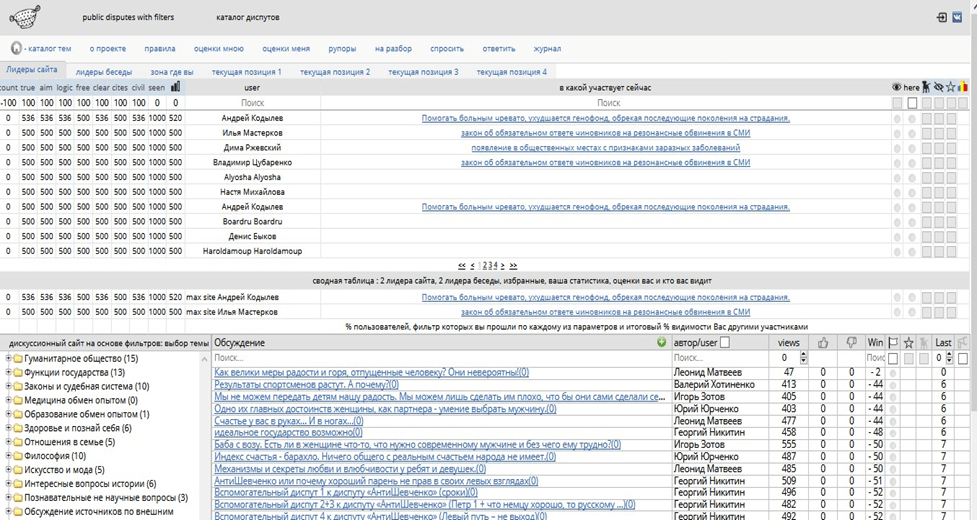Open the правила menu item
The height and width of the screenshot is (520, 977).
click(x=160, y=48)
